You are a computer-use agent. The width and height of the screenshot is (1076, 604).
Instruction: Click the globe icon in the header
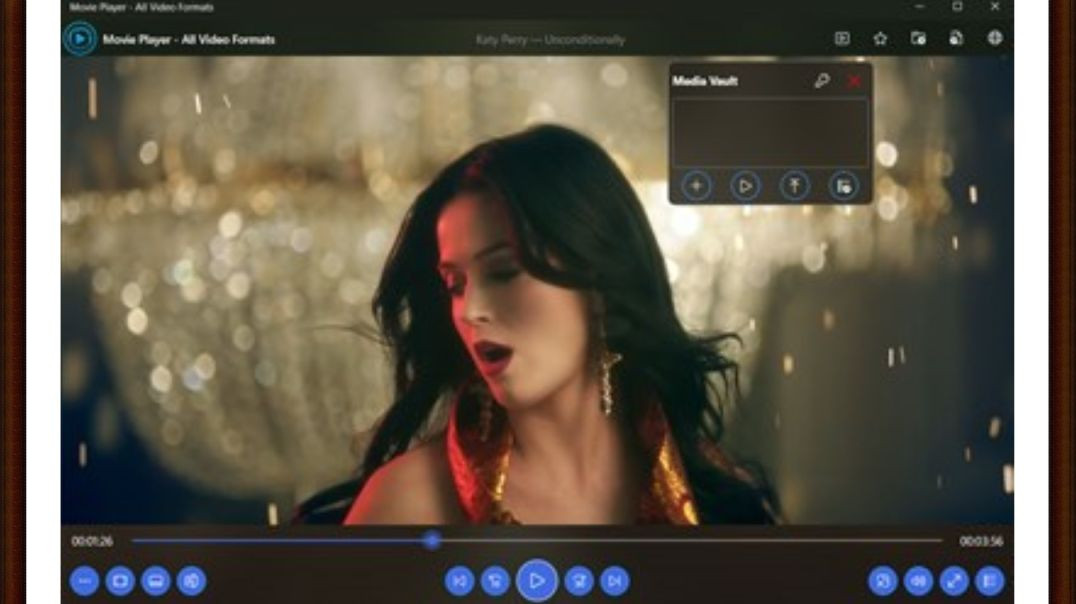coord(995,39)
